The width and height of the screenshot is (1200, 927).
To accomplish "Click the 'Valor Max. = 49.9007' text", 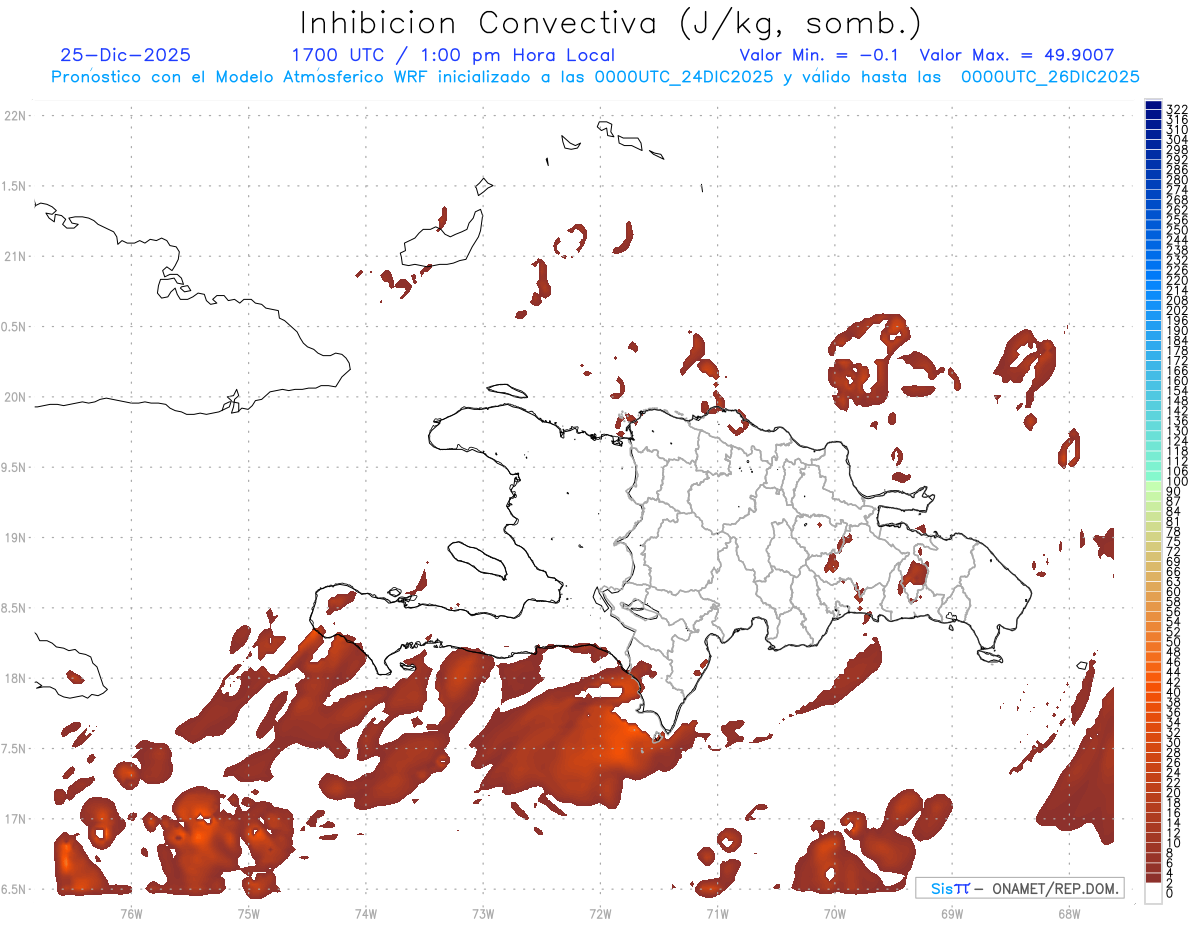I will click(1016, 55).
